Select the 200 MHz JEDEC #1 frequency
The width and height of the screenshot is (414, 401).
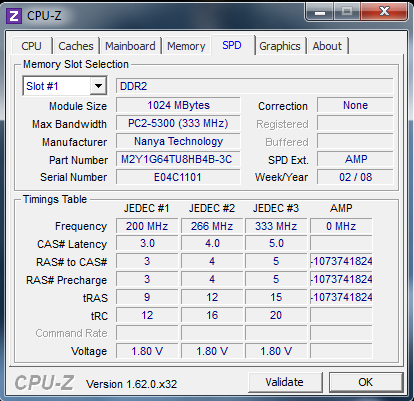[x=147, y=226]
